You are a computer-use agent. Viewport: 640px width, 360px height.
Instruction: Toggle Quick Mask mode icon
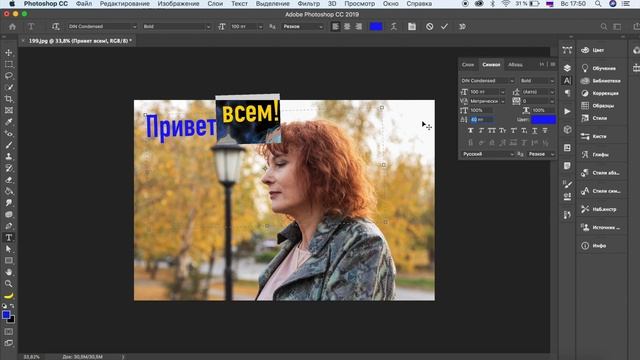9,332
